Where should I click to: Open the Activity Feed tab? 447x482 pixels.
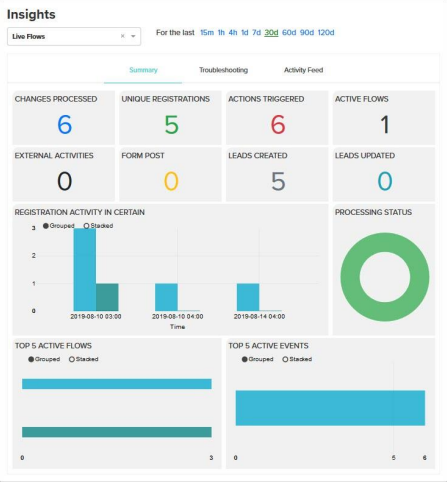303,70
